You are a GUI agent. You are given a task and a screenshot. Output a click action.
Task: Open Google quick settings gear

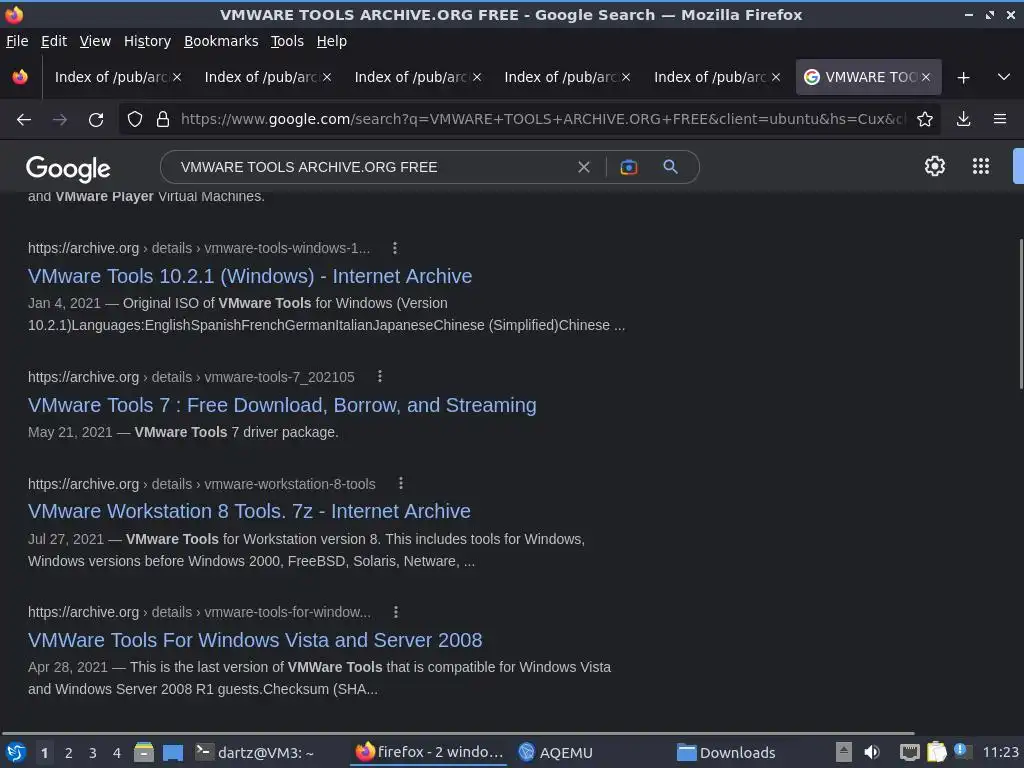[935, 166]
